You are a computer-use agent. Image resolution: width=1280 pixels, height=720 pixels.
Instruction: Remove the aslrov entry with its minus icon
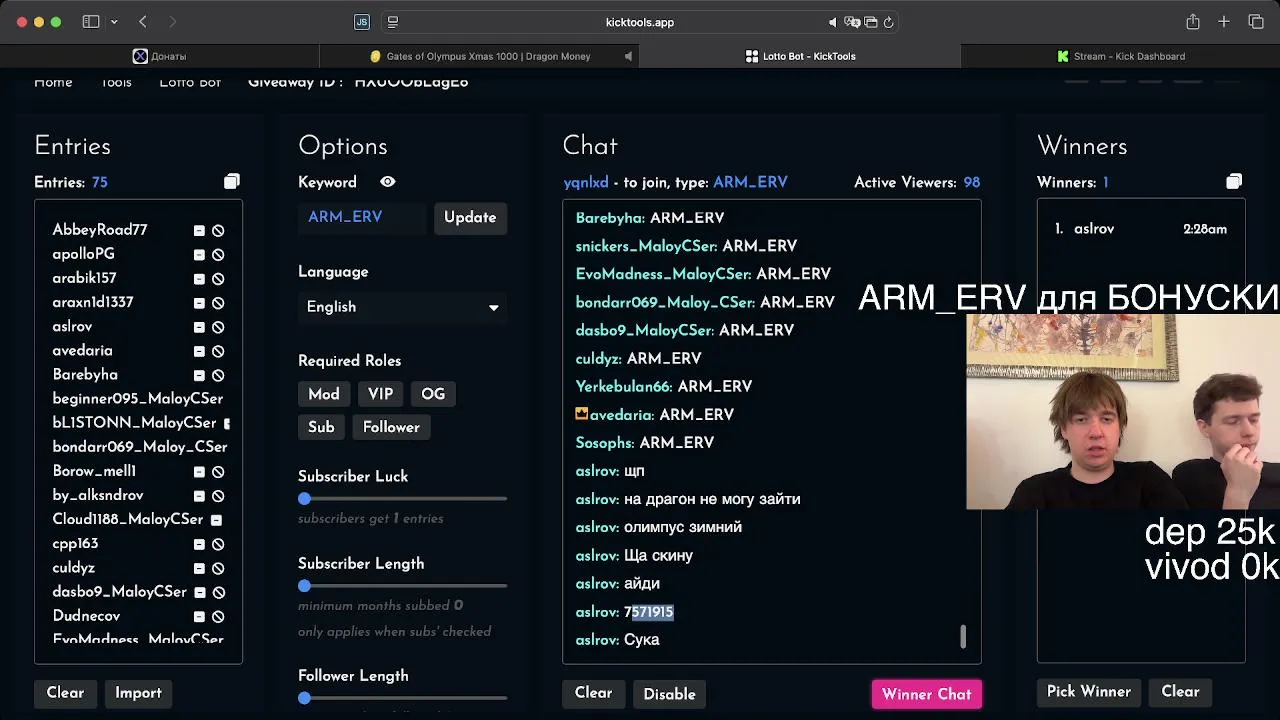[199, 327]
